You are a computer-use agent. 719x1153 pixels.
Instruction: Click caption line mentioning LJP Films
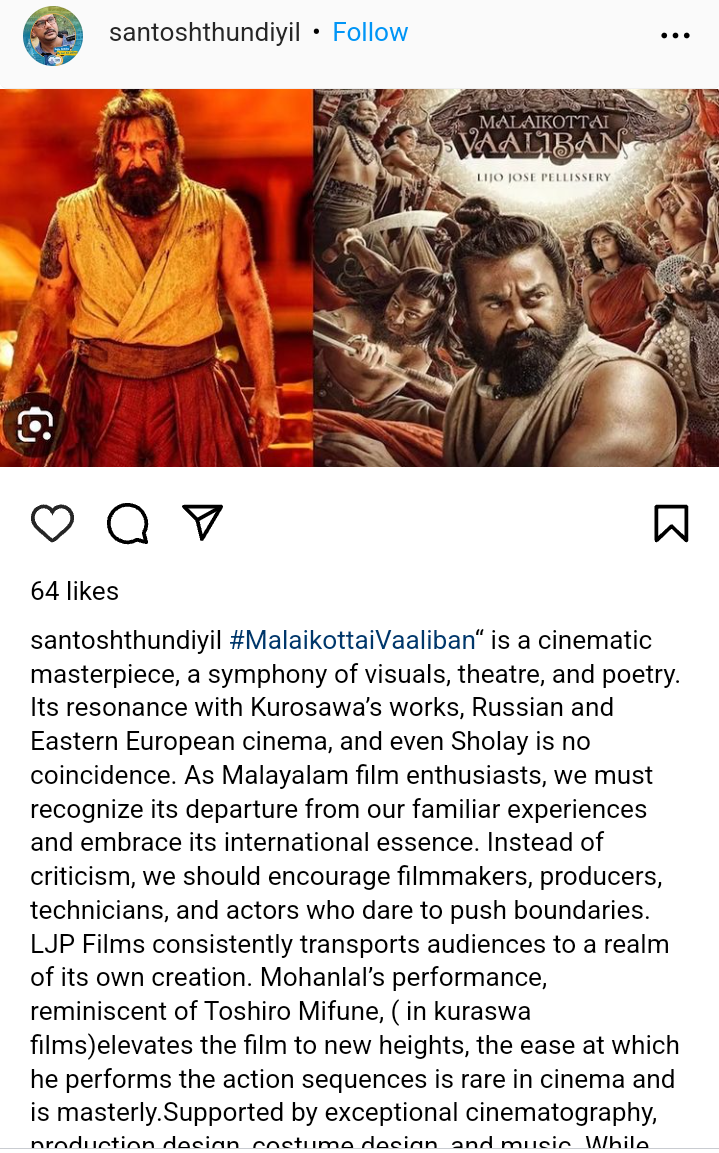coord(350,944)
